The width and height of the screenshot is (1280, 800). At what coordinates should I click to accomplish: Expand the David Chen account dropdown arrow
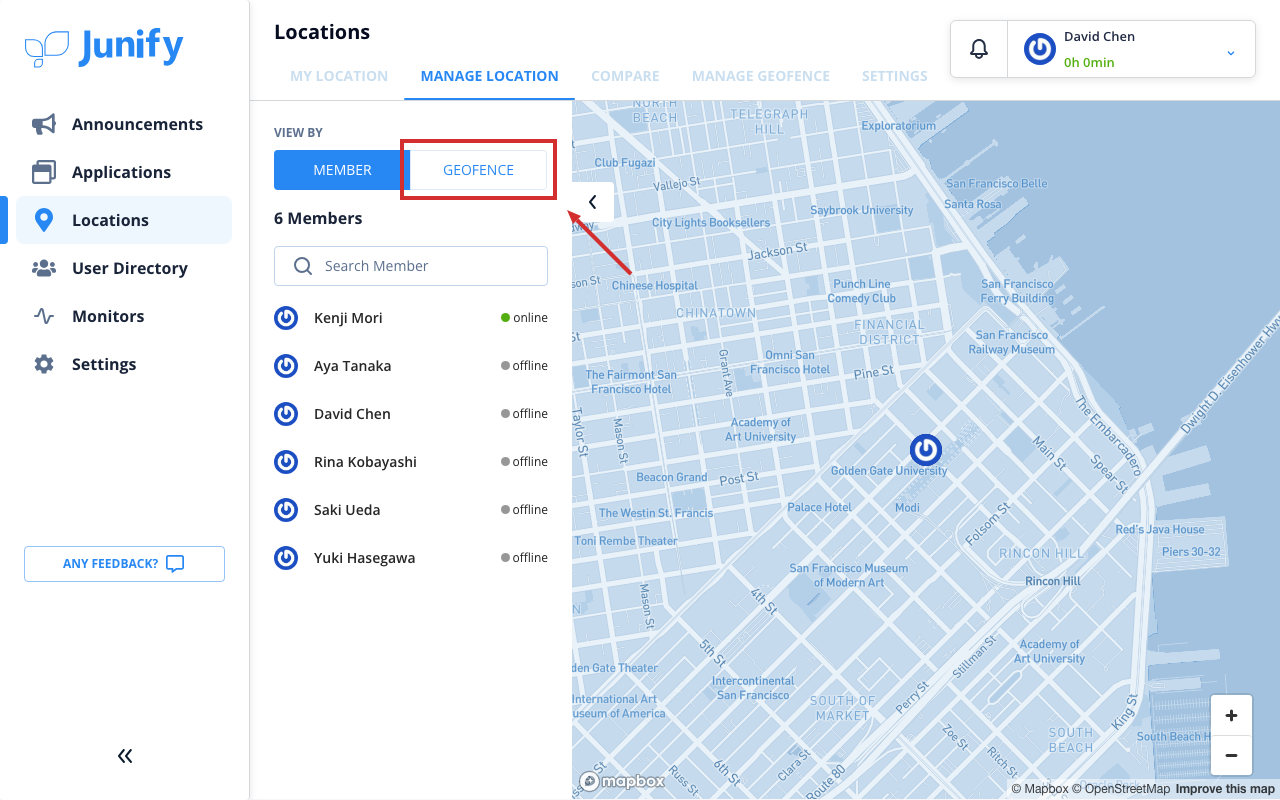tap(1231, 52)
